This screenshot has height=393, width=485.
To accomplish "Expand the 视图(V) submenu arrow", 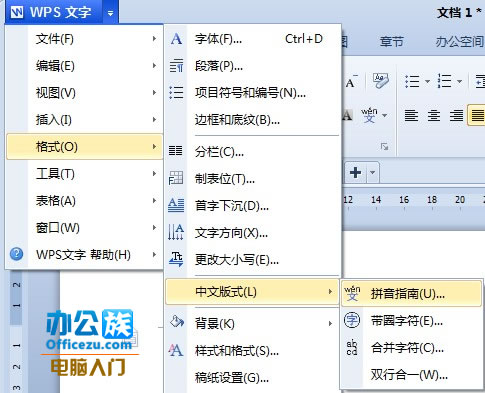I will coord(154,92).
